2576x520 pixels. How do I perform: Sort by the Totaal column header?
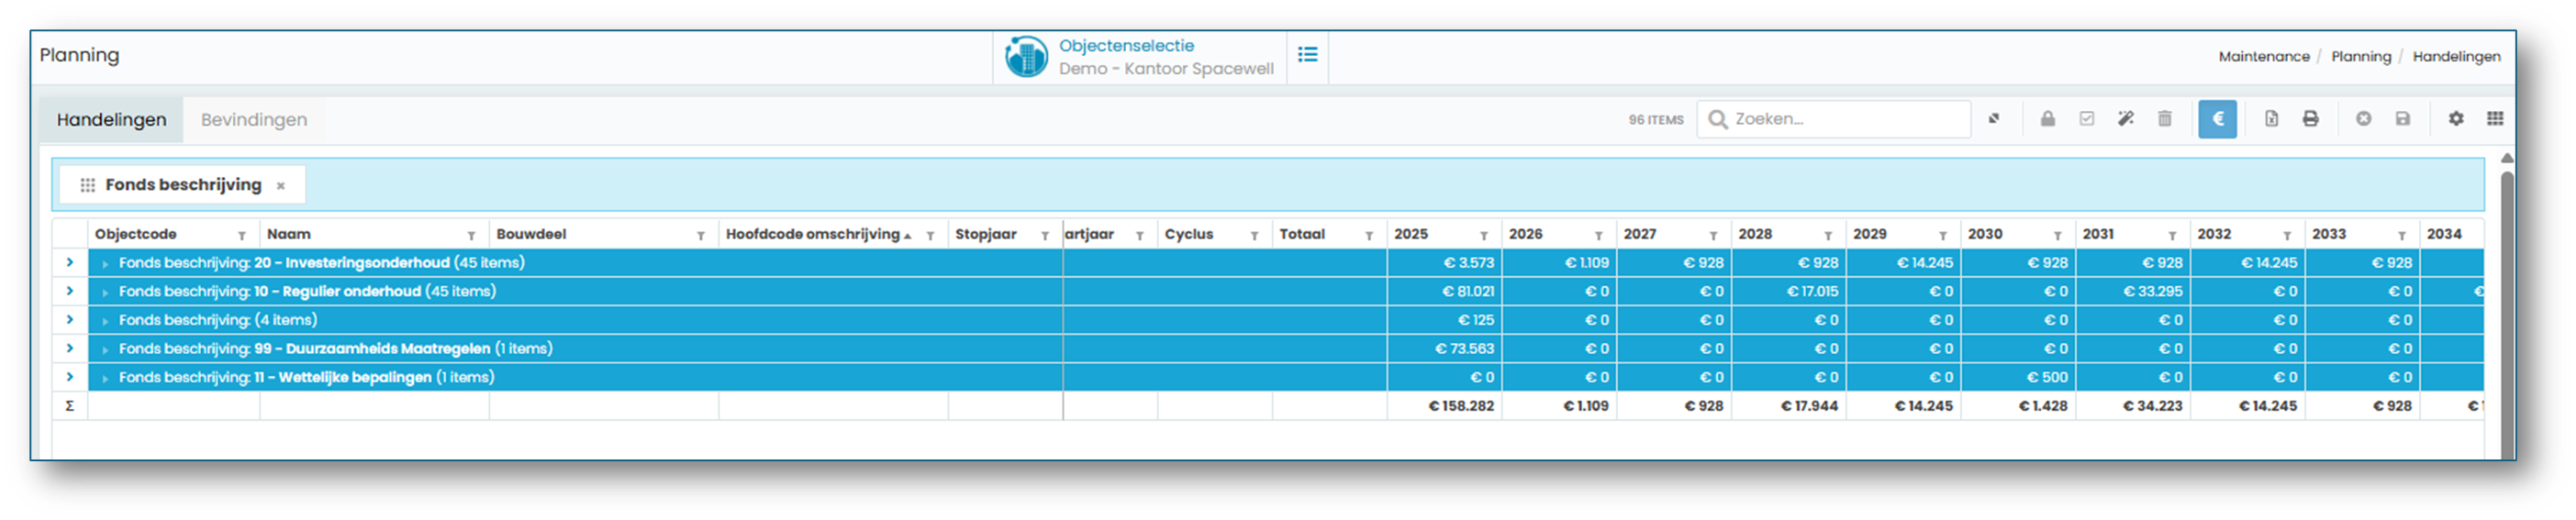(1302, 234)
